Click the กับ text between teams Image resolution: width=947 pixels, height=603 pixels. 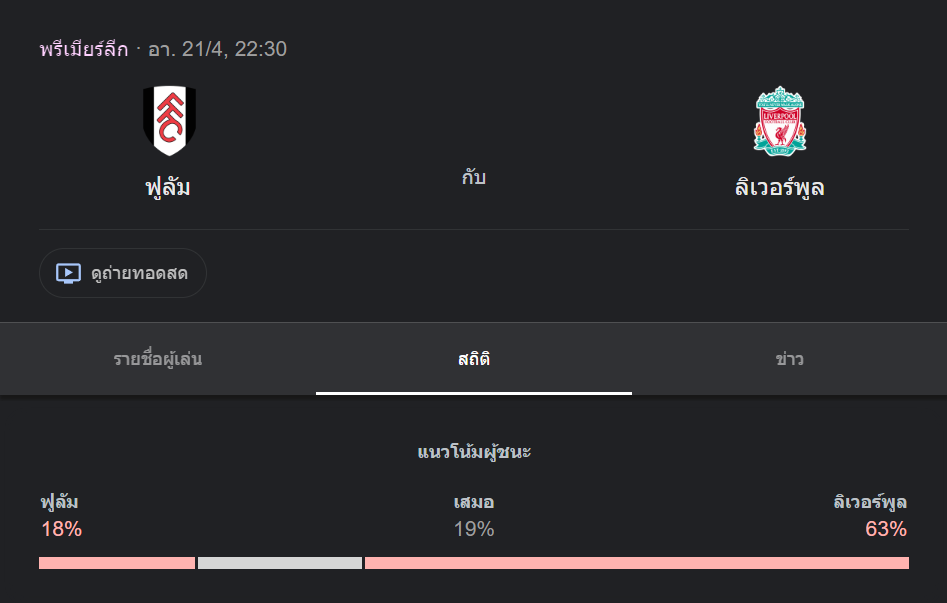(x=474, y=178)
